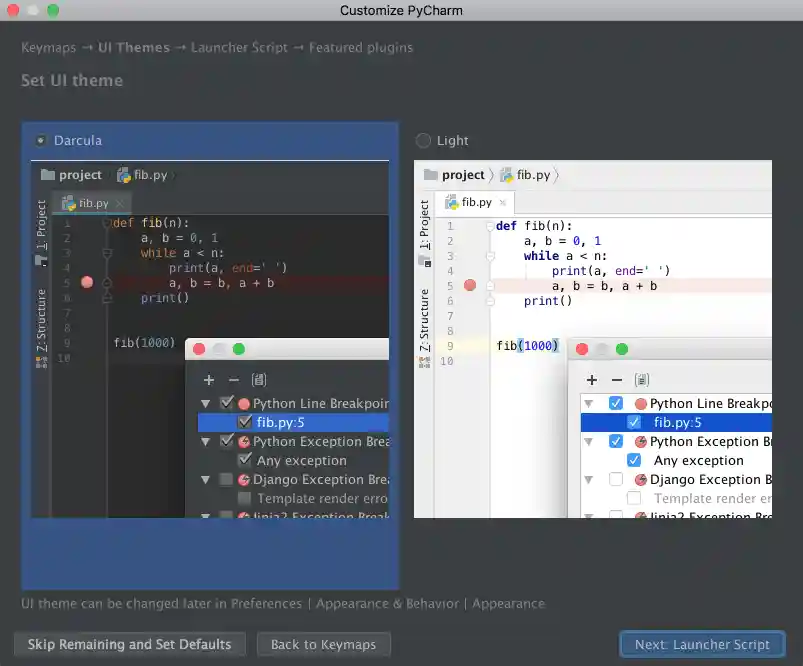Image resolution: width=803 pixels, height=666 pixels.
Task: Click the Python Exception Breakpoint lightning icon
Action: [244, 442]
